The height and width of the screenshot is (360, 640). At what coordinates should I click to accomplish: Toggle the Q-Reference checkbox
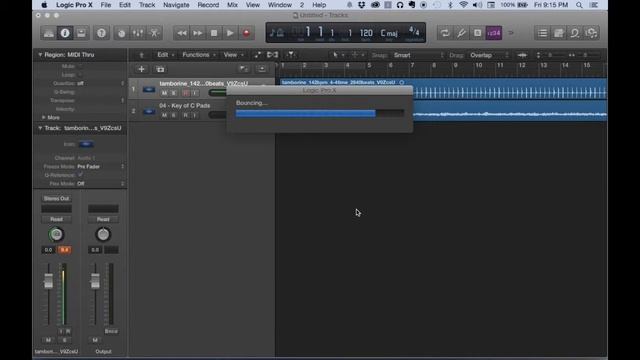[x=80, y=175]
